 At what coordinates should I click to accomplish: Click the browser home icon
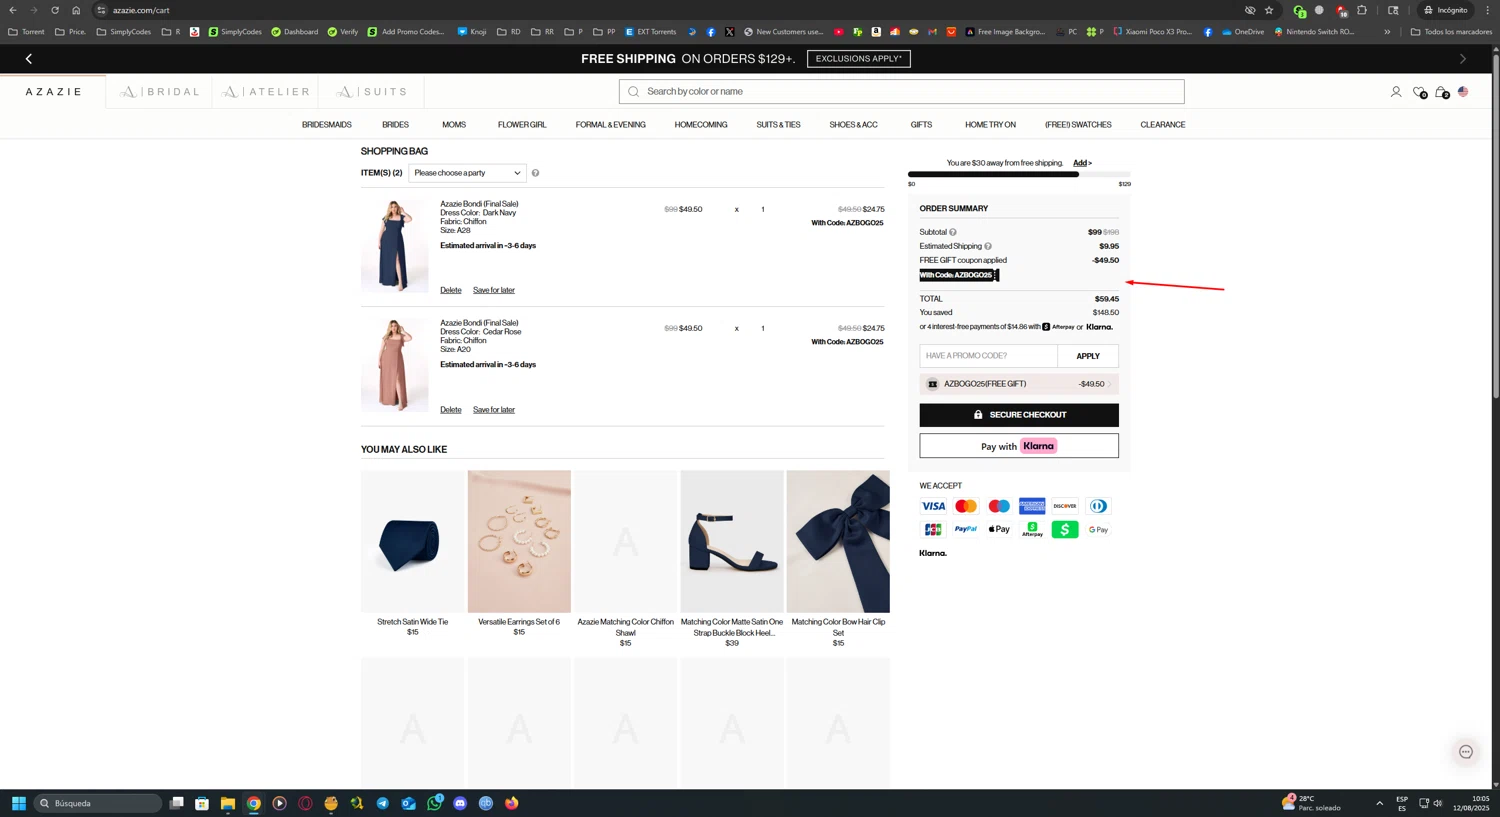pos(76,10)
